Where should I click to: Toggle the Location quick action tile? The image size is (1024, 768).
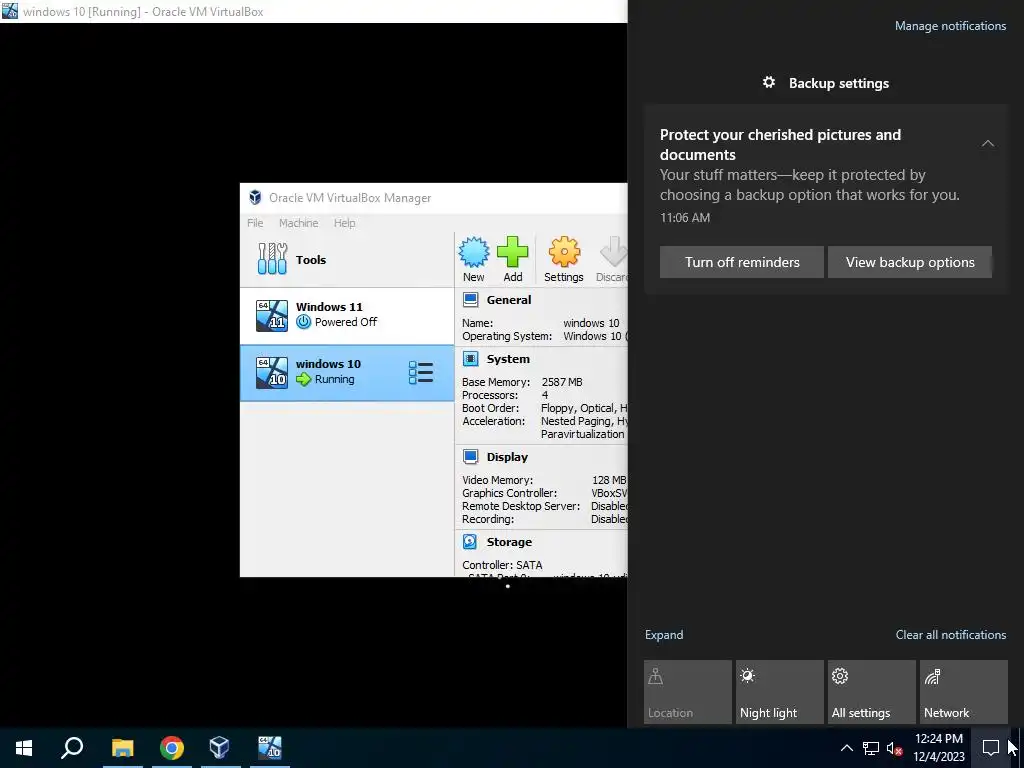tap(688, 692)
